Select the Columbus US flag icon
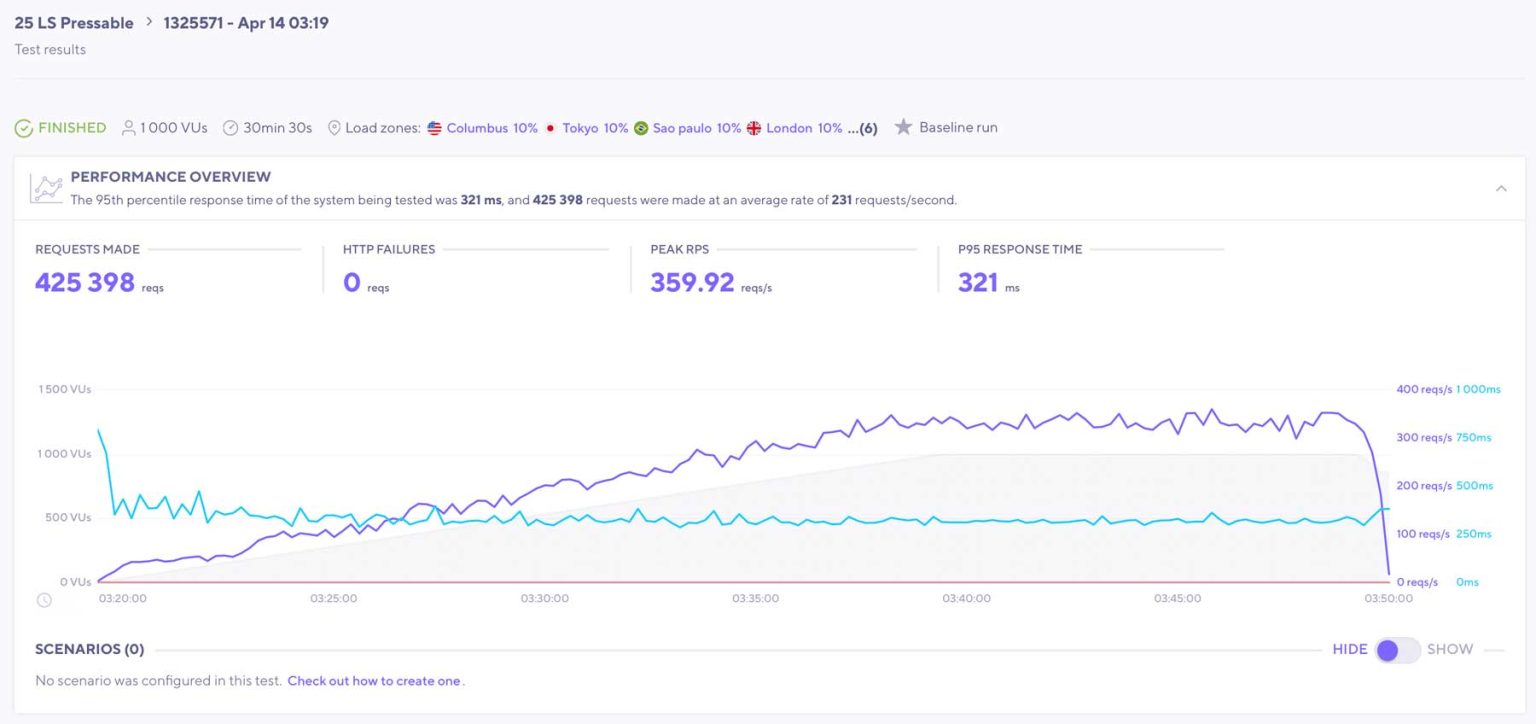The width and height of the screenshot is (1536, 724). click(x=433, y=127)
